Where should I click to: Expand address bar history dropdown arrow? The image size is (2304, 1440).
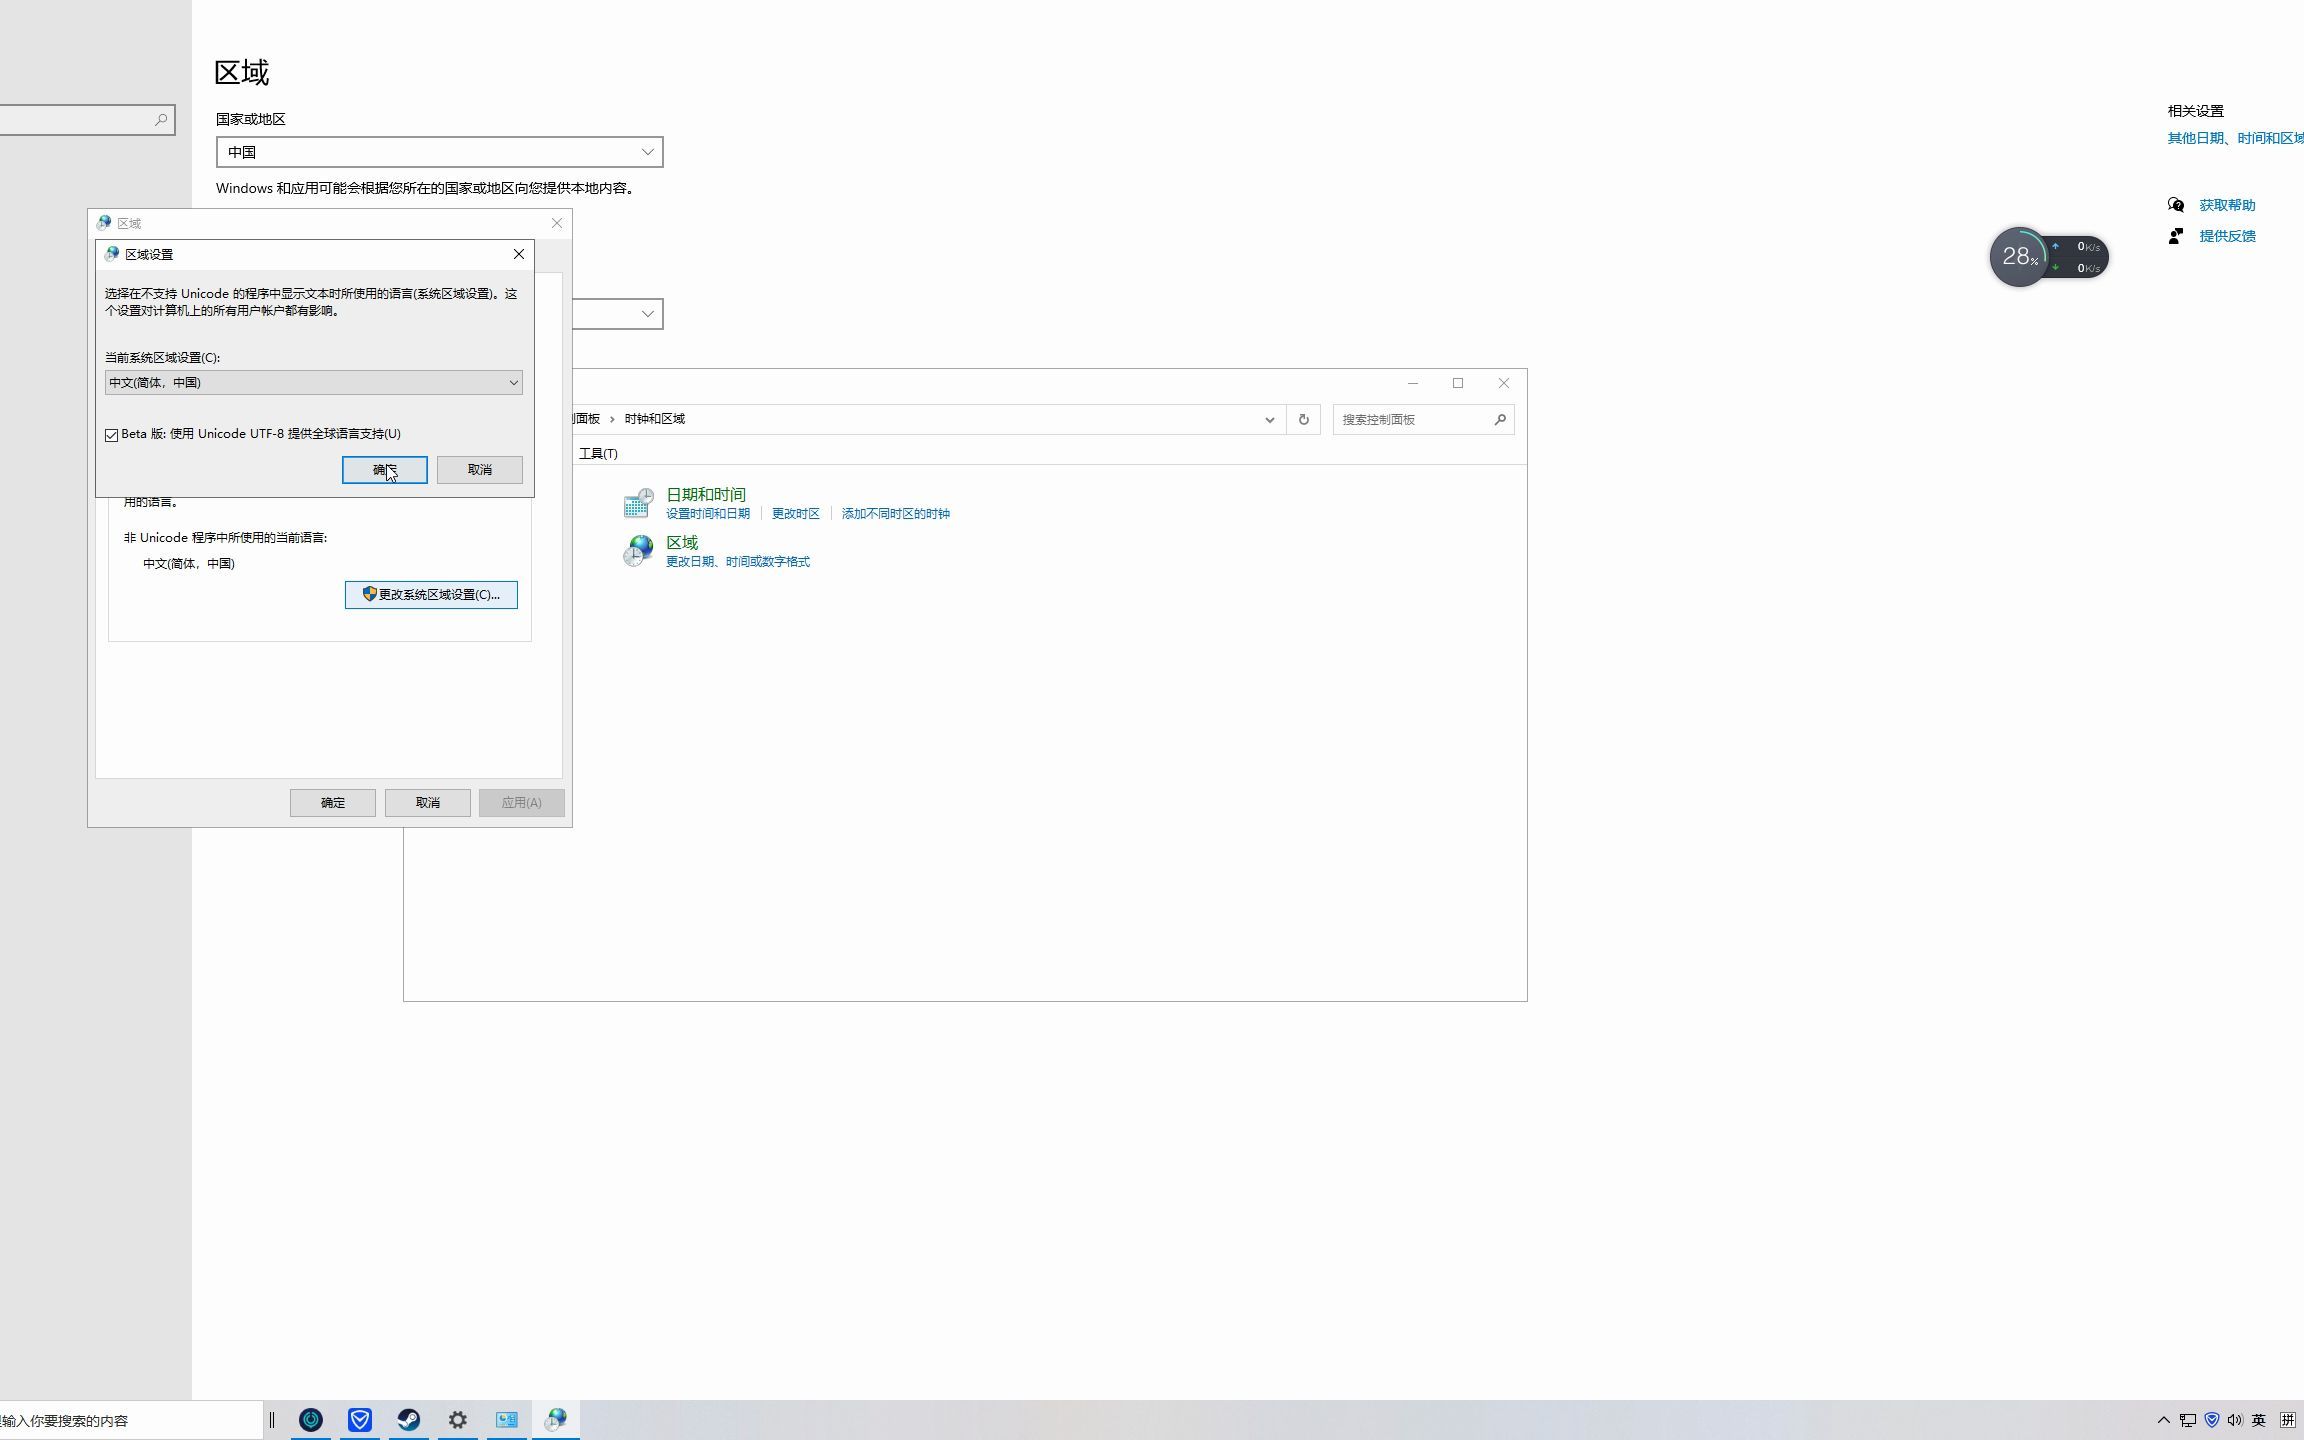tap(1269, 420)
